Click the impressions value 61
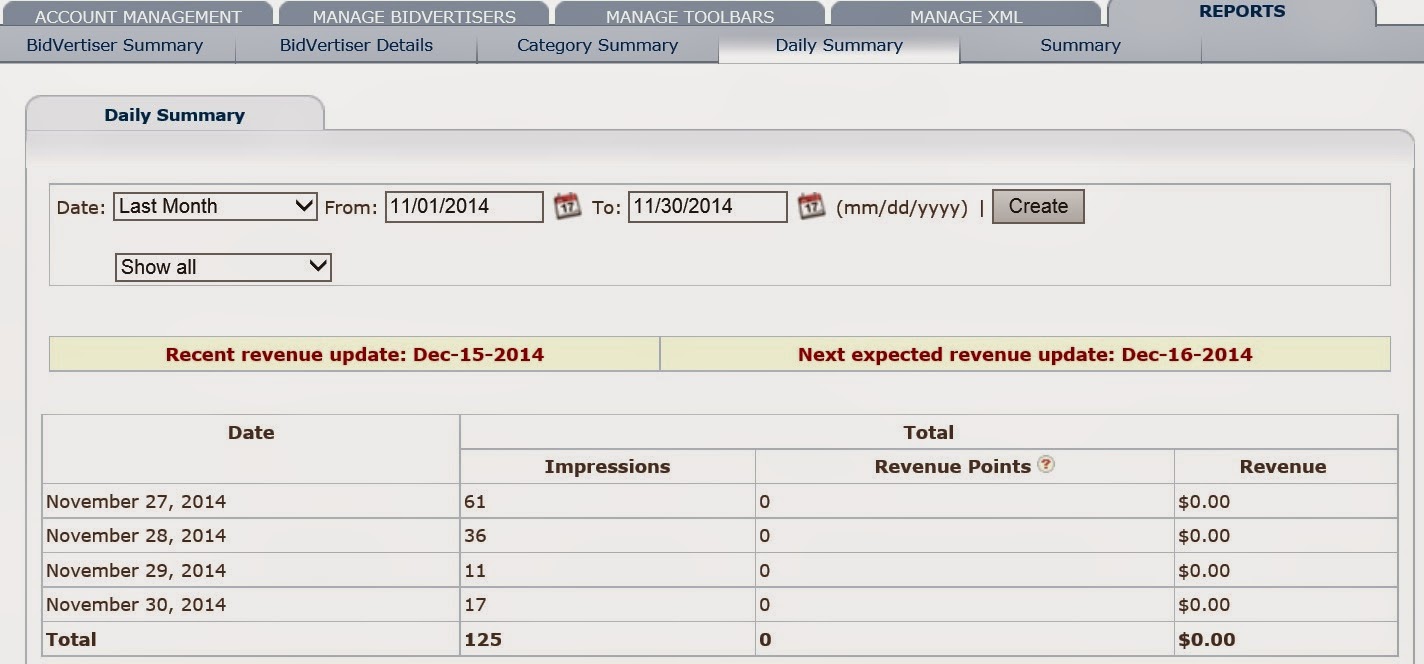Screen dimensions: 1424x664 click(475, 501)
